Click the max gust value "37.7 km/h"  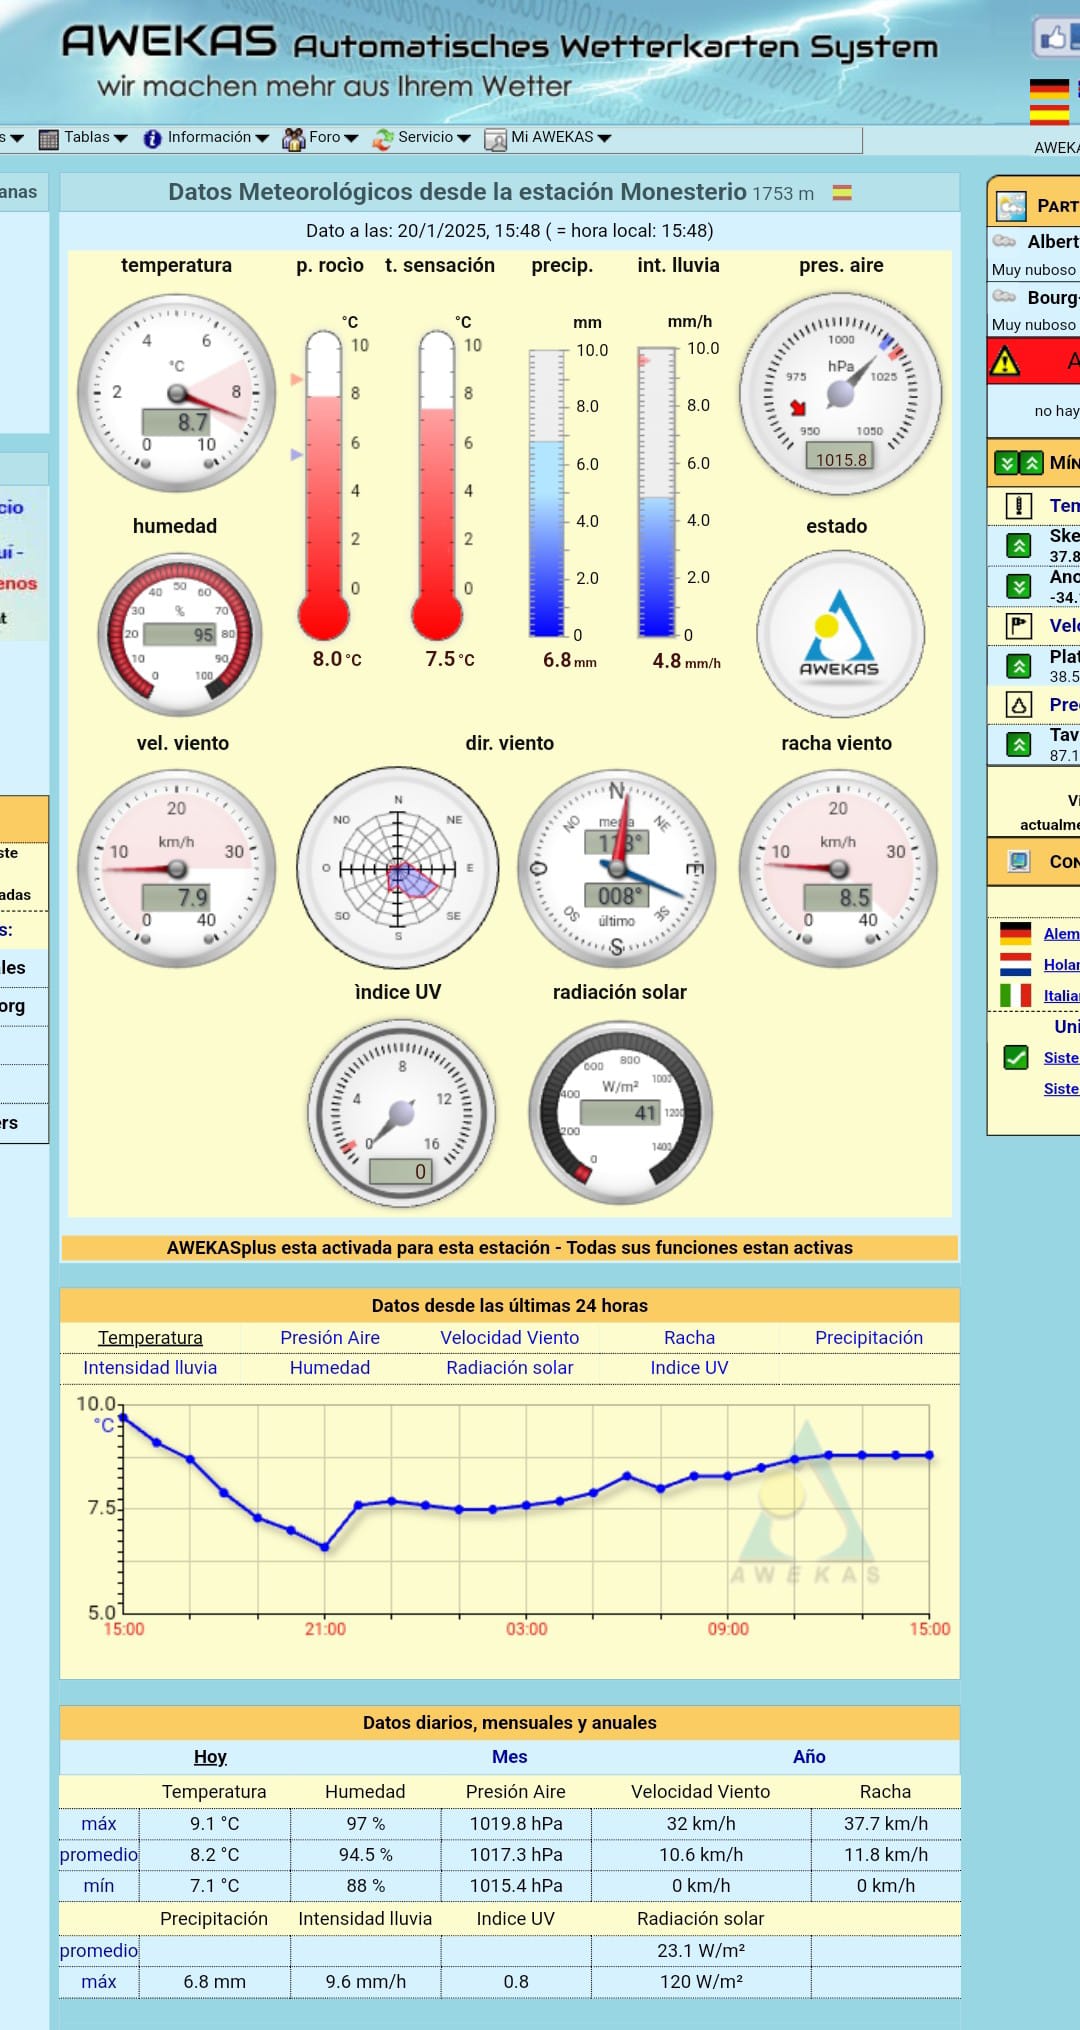886,1824
